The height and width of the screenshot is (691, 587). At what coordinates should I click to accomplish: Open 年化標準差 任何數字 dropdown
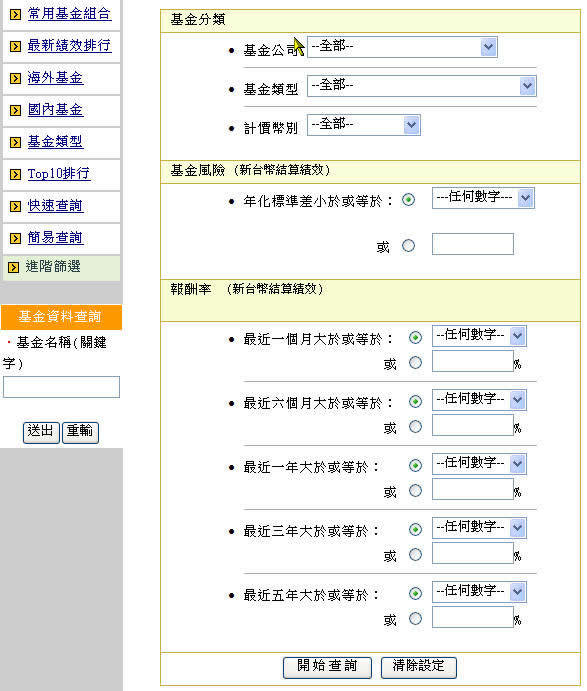483,198
